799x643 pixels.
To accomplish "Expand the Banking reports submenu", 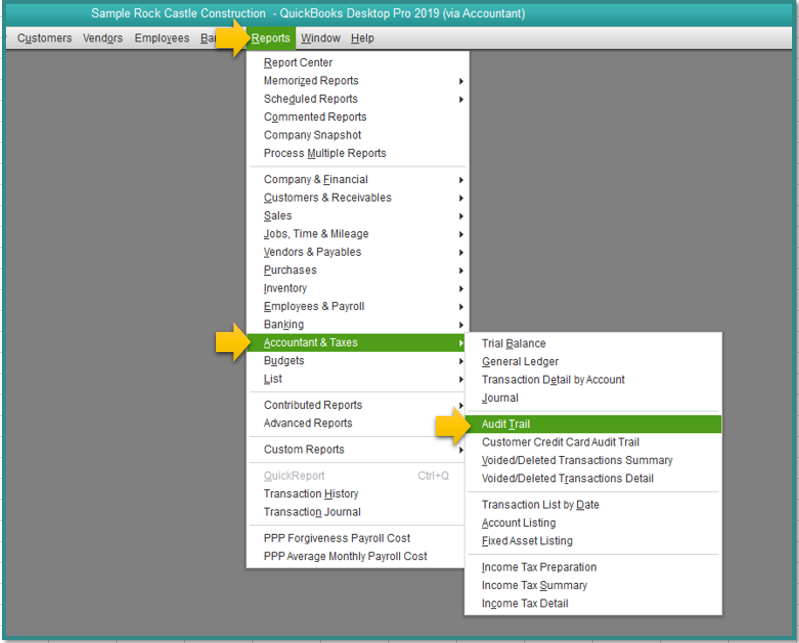I will point(357,325).
